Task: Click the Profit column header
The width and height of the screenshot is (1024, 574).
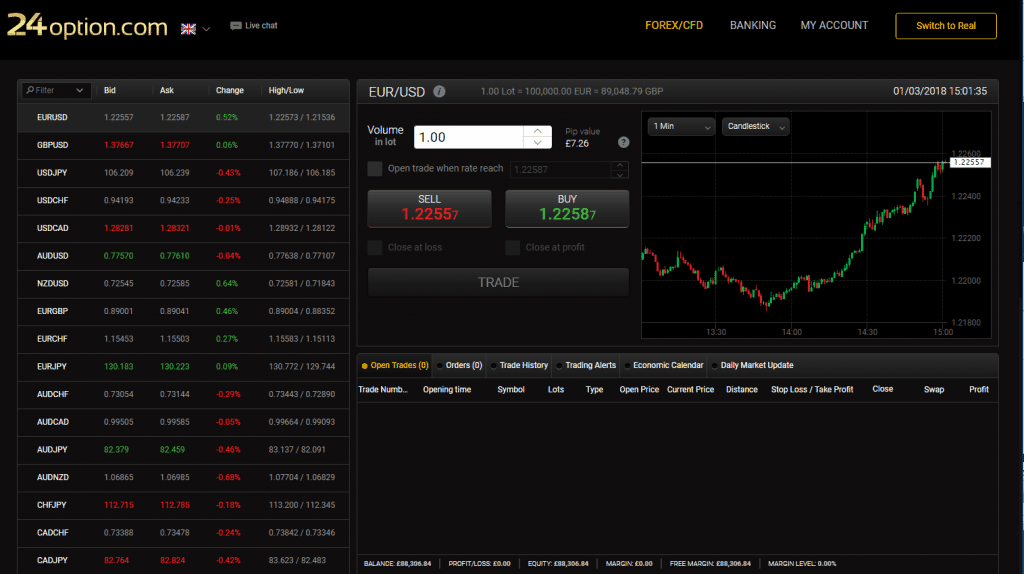Action: pos(978,390)
